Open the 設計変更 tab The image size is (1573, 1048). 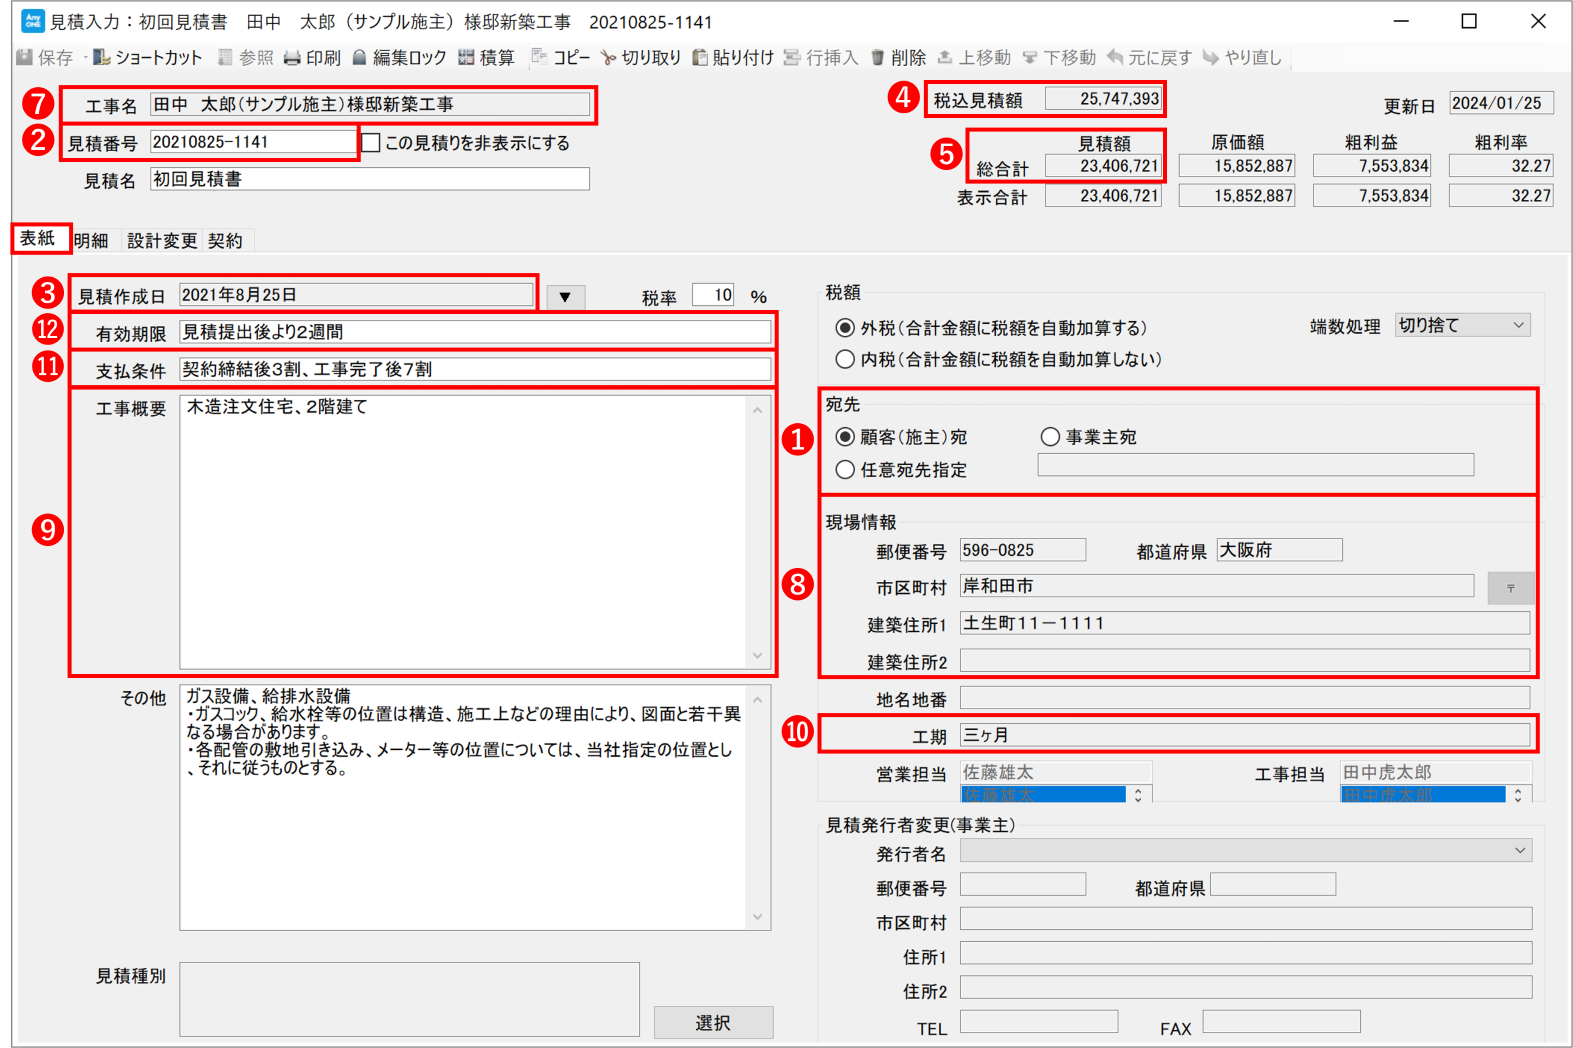click(x=162, y=241)
